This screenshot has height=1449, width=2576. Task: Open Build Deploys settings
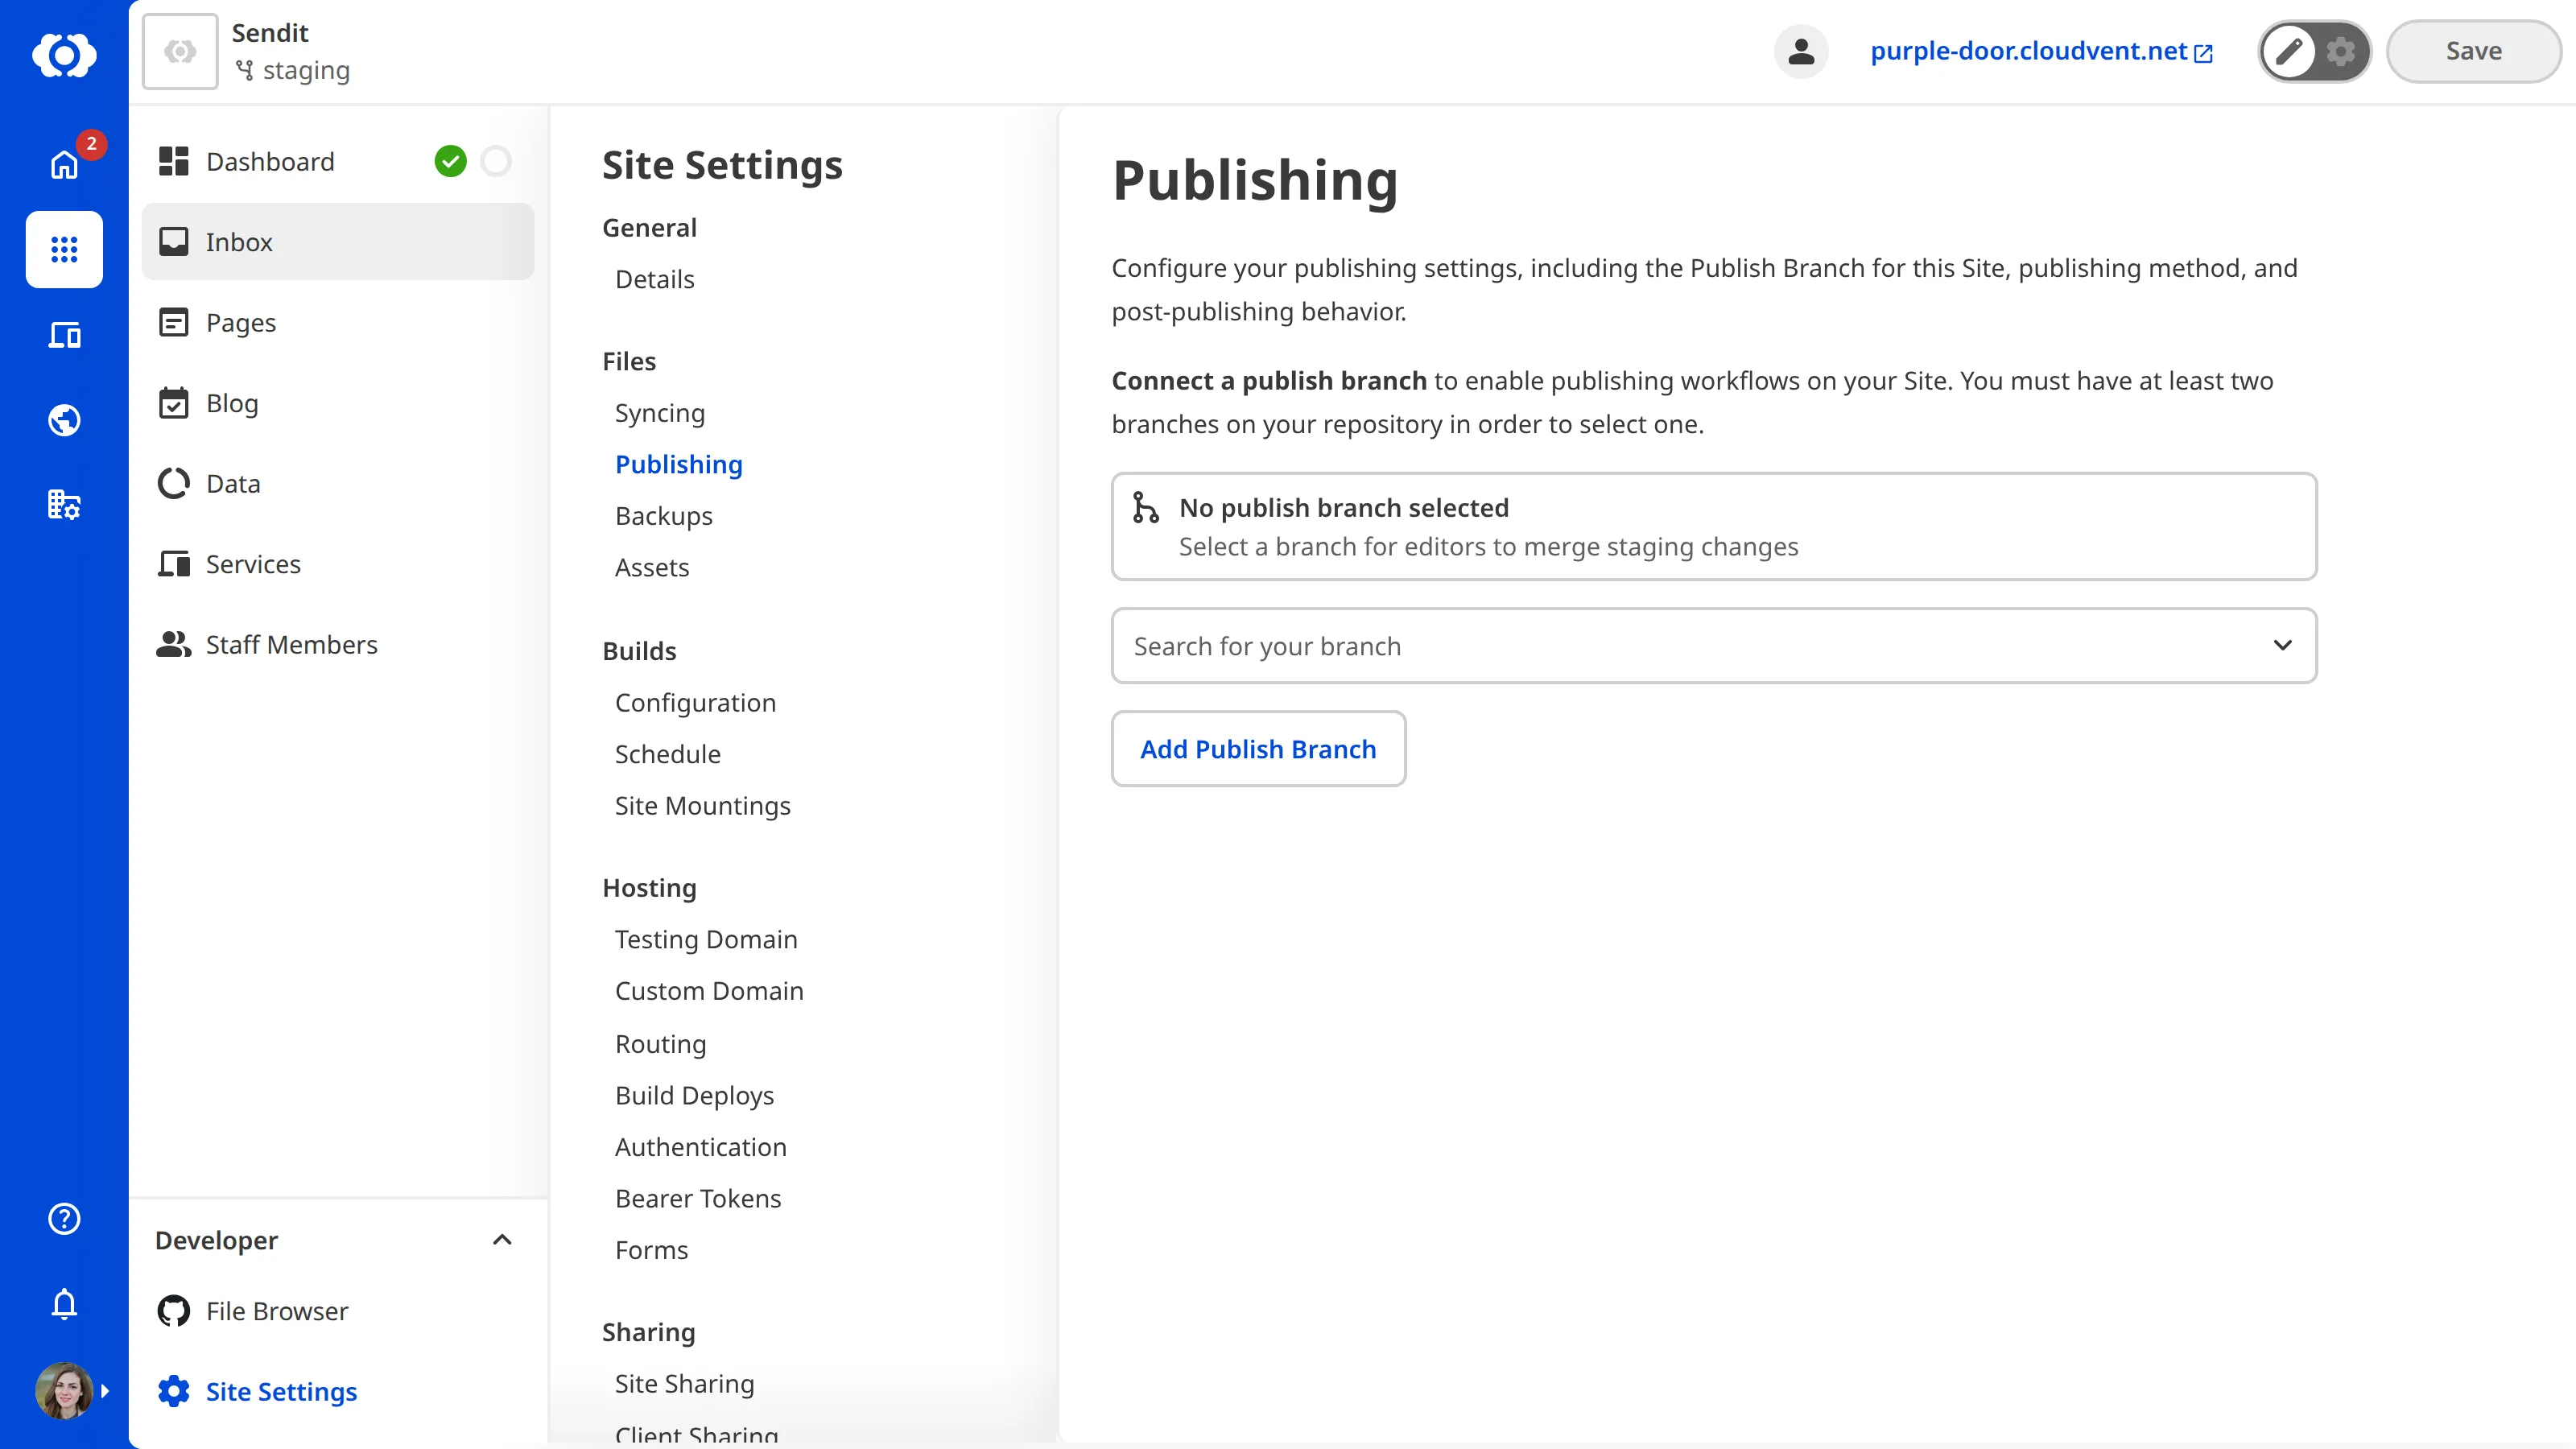(694, 1095)
